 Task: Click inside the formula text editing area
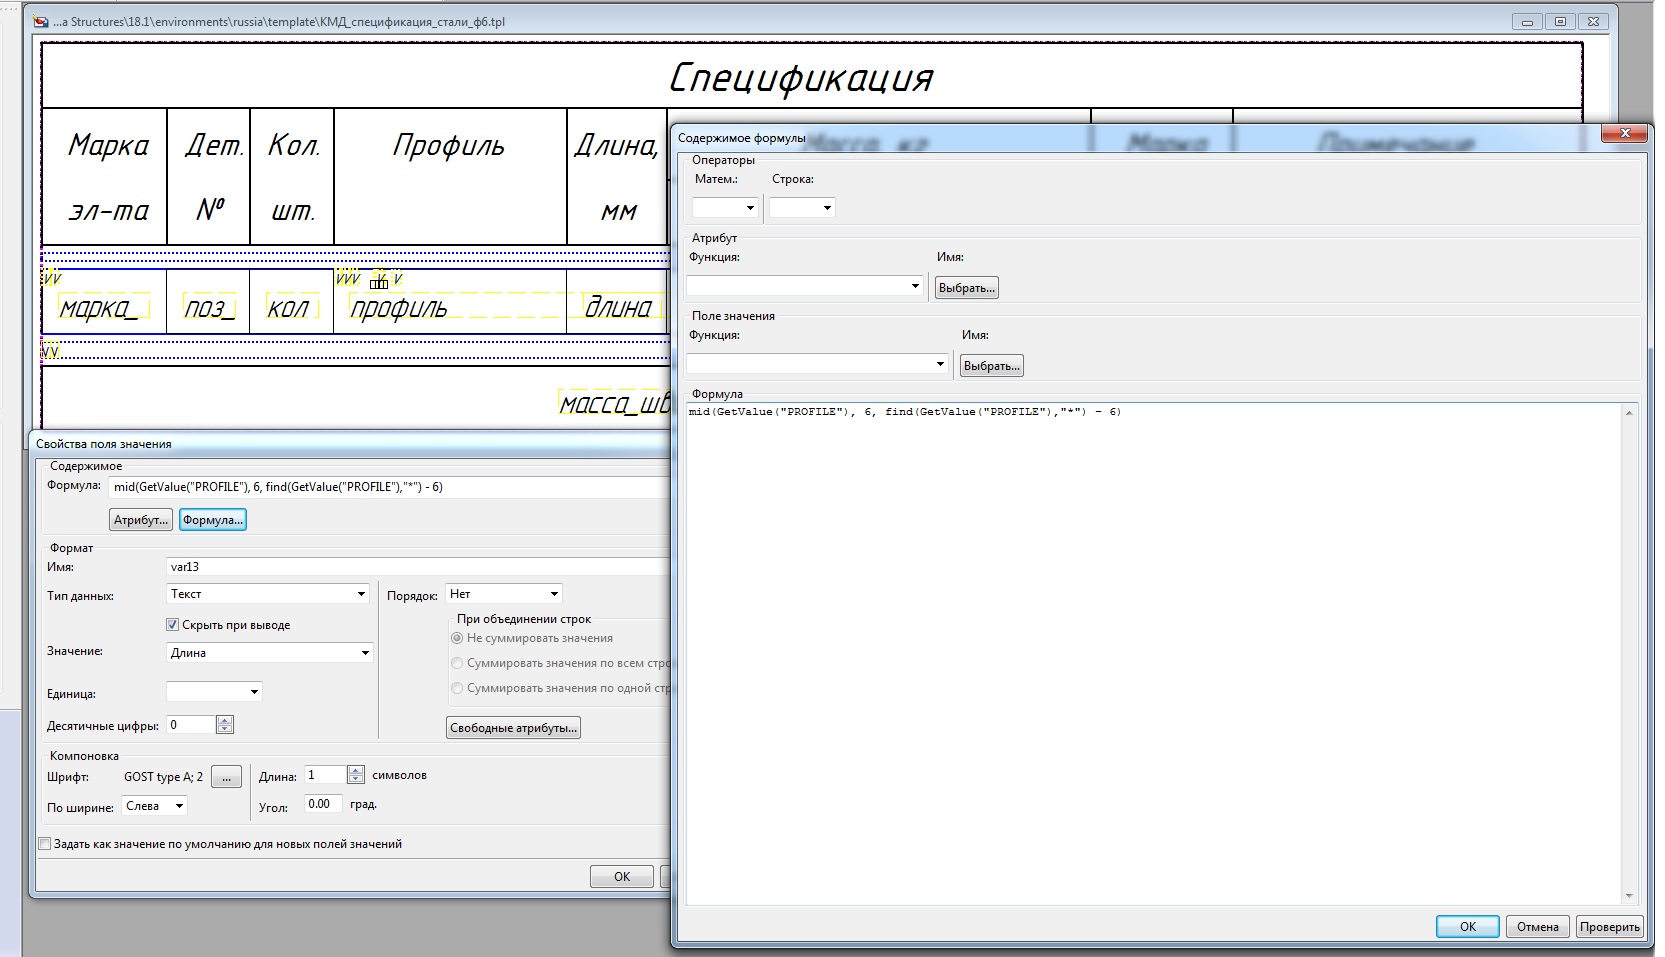coord(1150,650)
